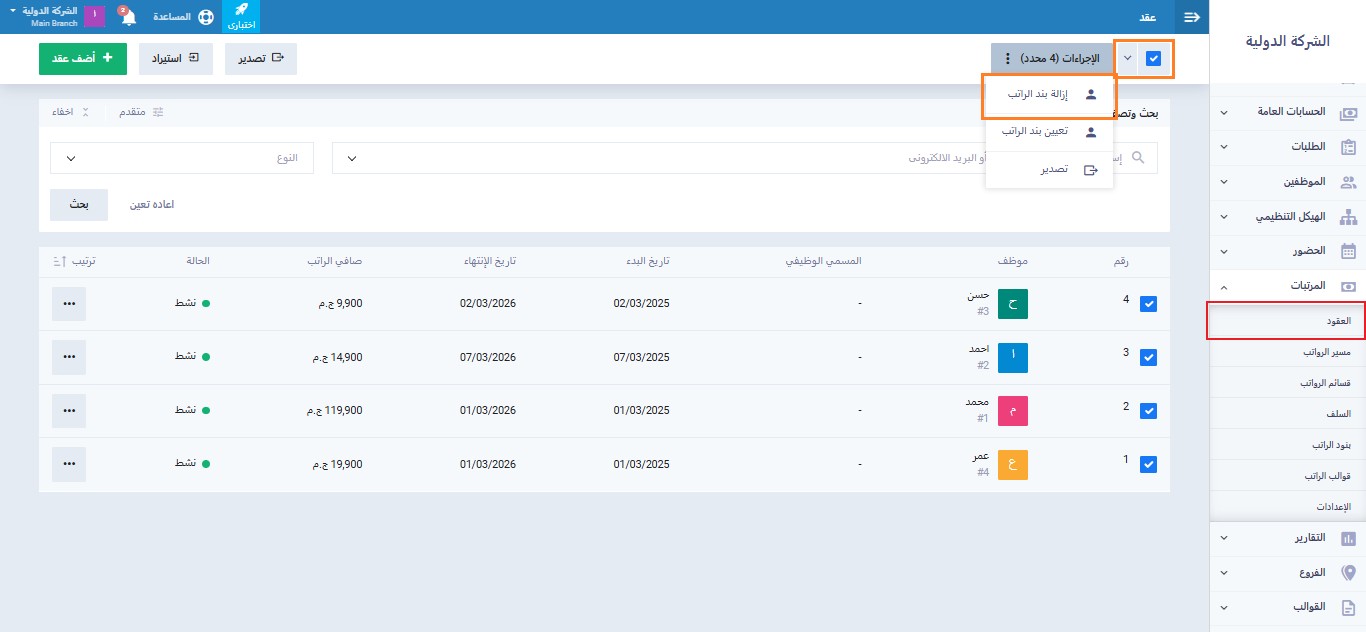The image size is (1366, 632).
Task: Click the اخفاء hide filter icon
Action: (x=85, y=112)
